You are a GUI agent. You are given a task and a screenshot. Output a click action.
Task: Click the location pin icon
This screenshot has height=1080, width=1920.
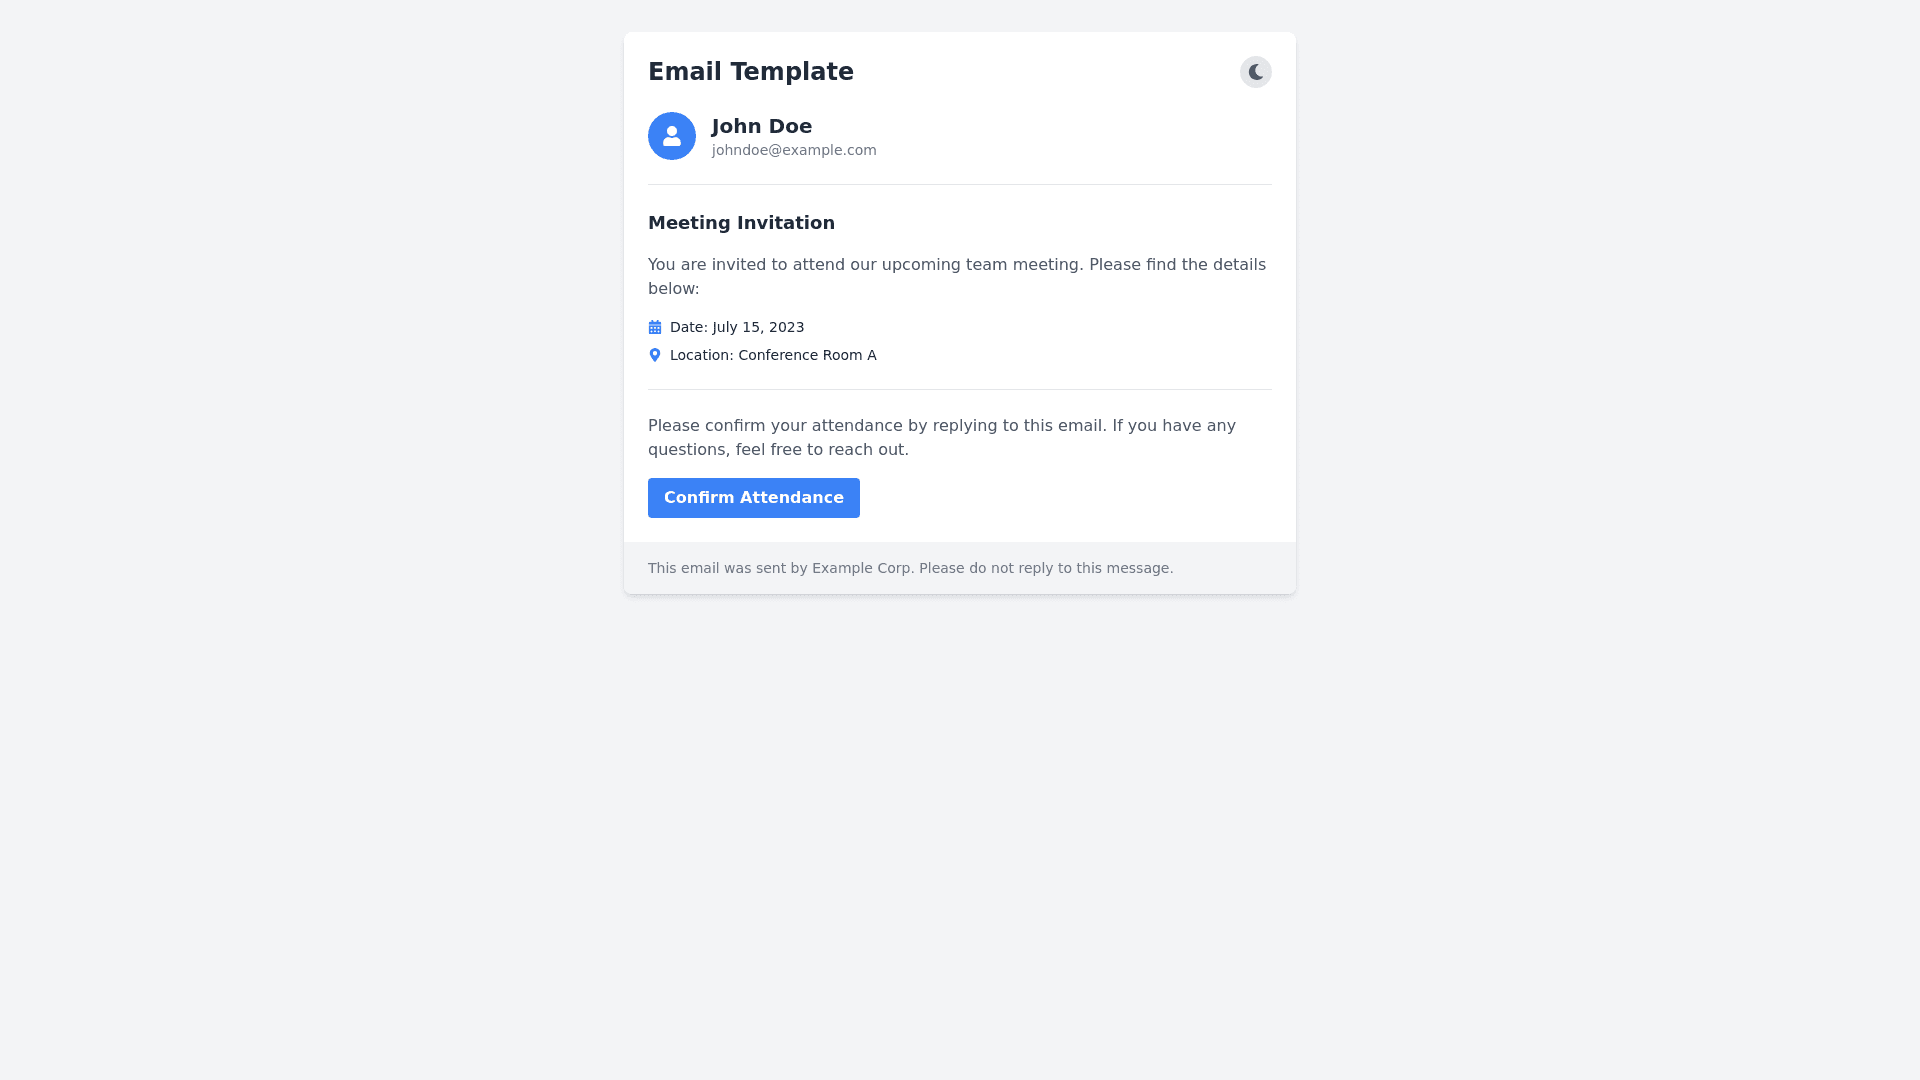655,355
